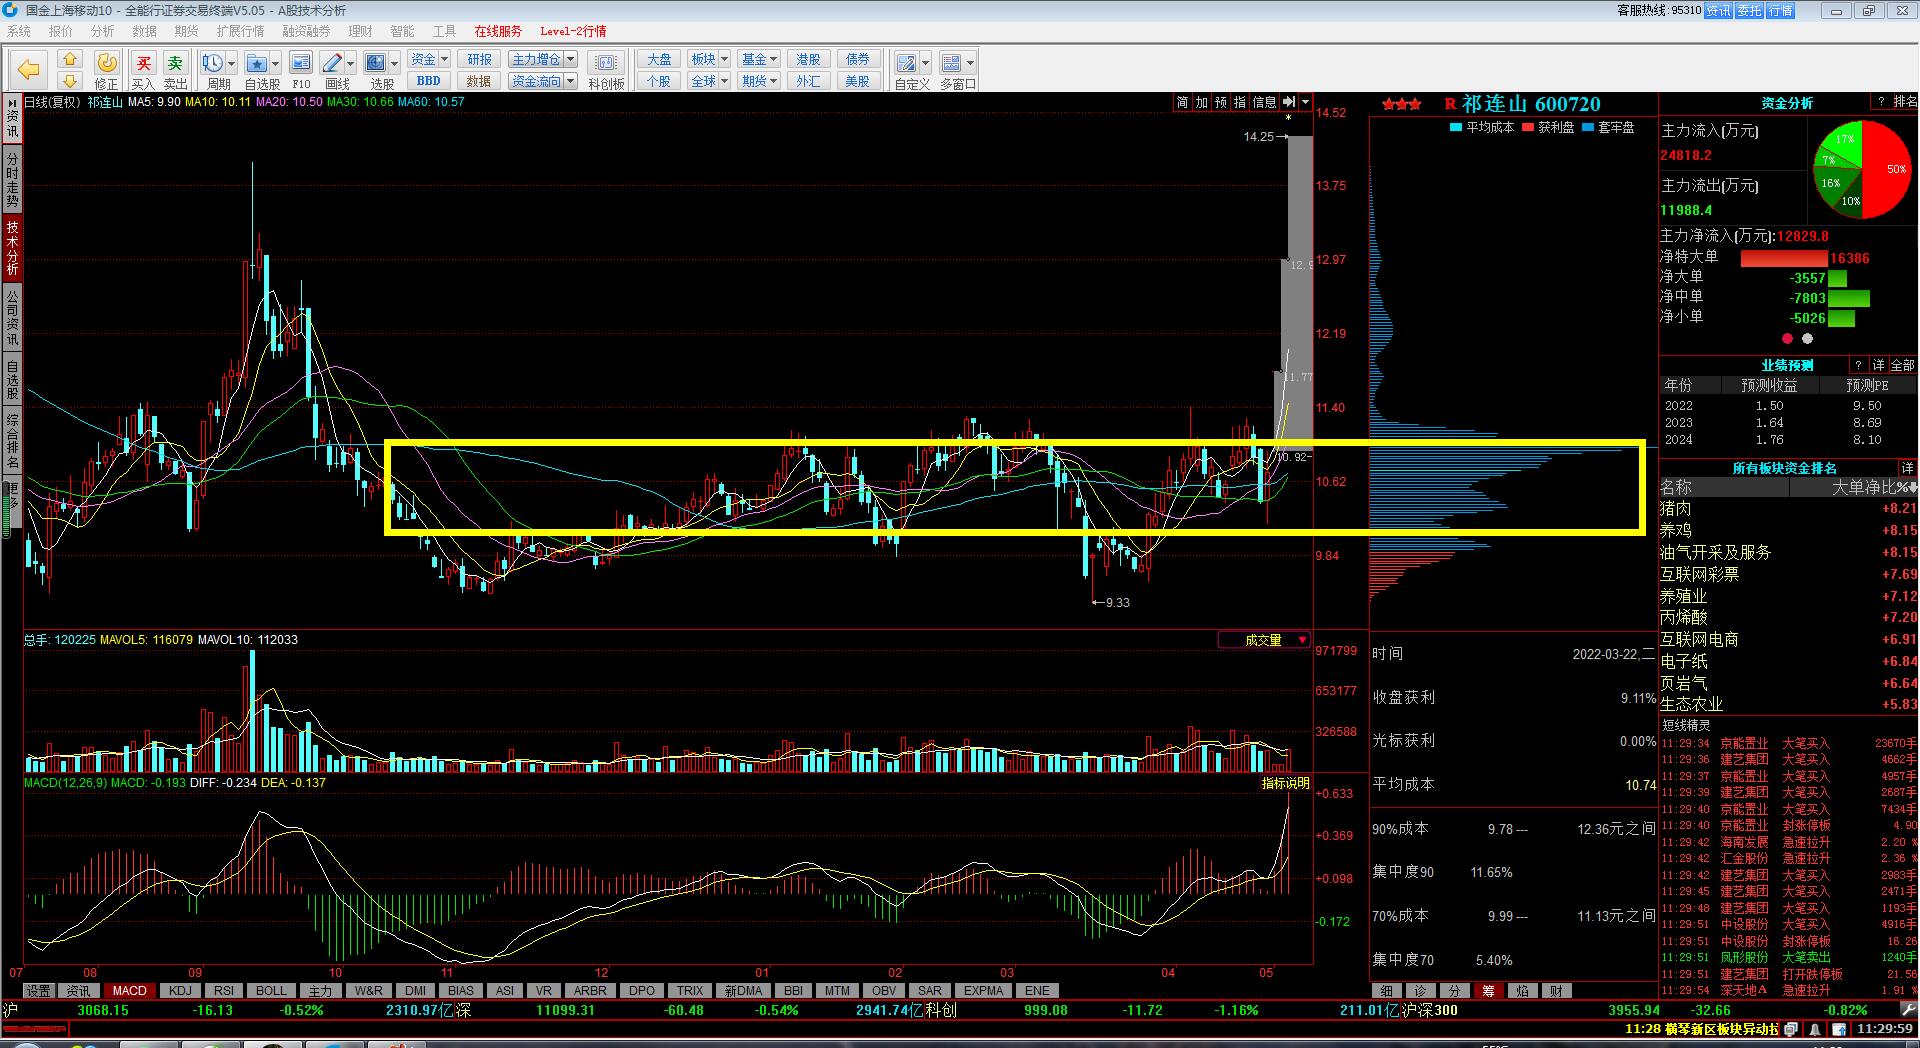The image size is (1920, 1048).
Task: Click the 买入 buy icon
Action: pos(143,70)
